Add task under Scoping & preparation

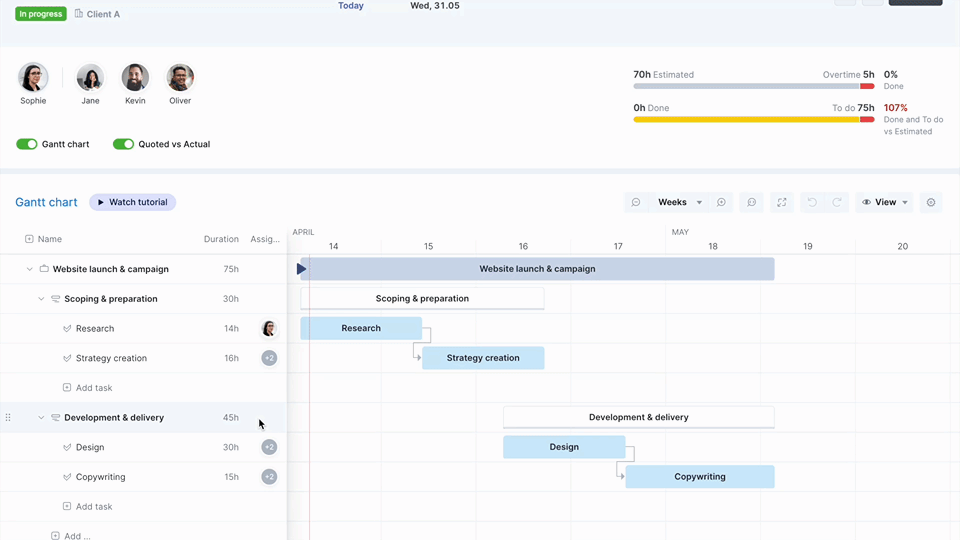[x=88, y=388]
